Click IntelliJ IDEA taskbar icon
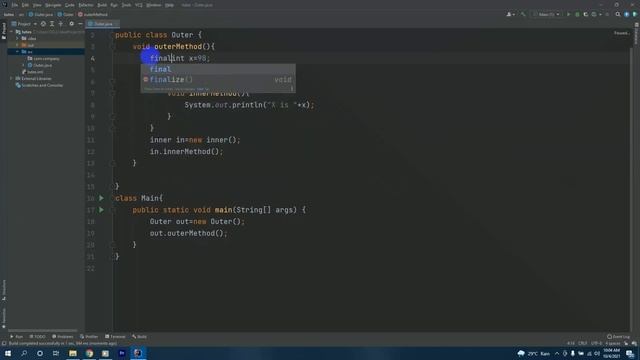 coord(138,353)
